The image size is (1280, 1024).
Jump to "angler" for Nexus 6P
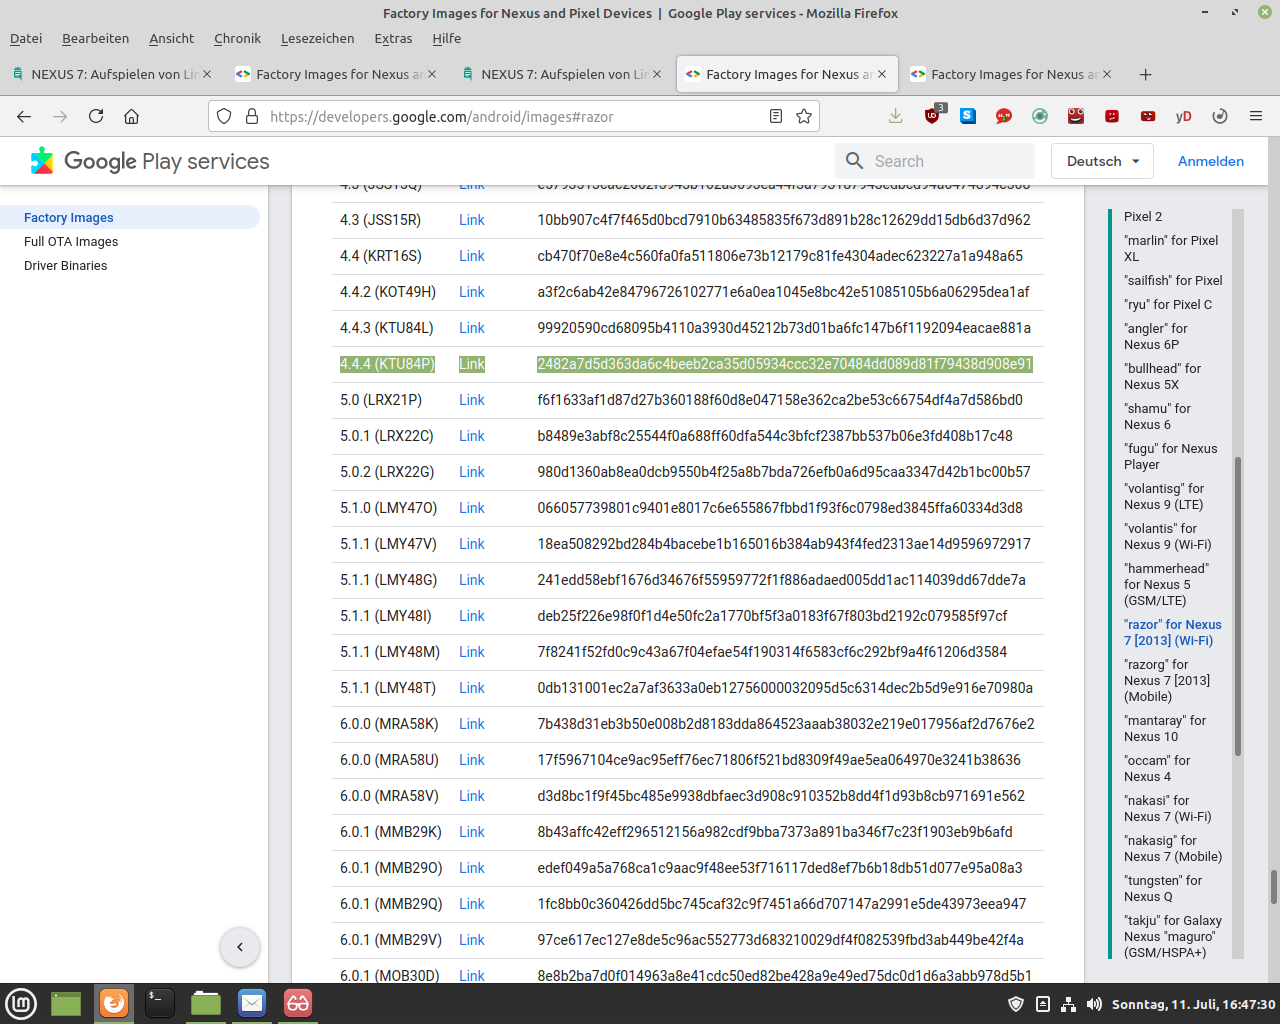(x=1156, y=336)
